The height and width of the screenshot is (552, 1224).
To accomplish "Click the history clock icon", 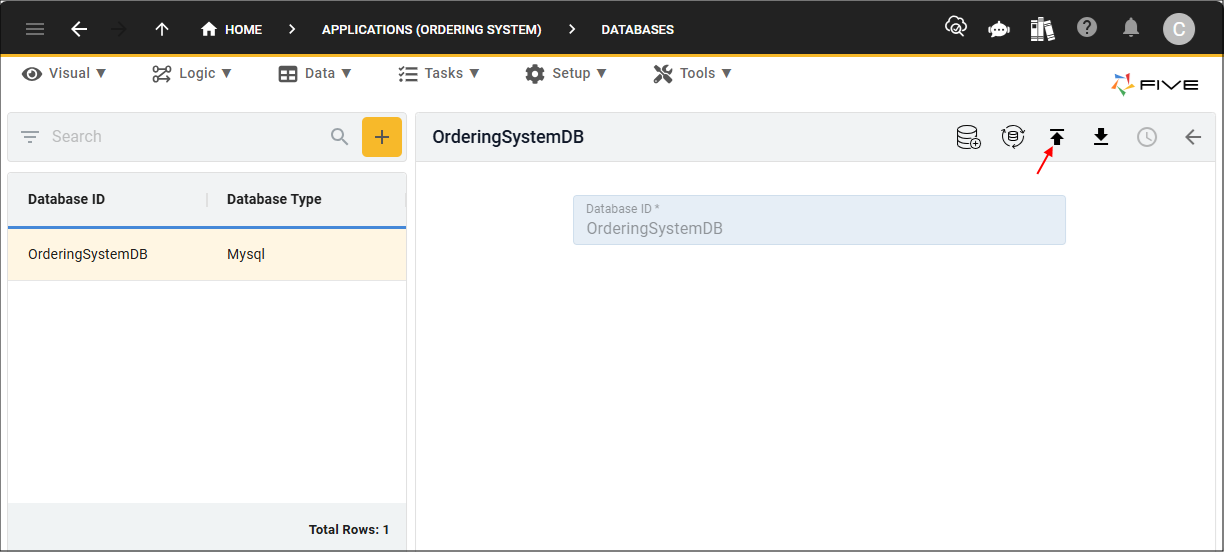I will (x=1146, y=137).
